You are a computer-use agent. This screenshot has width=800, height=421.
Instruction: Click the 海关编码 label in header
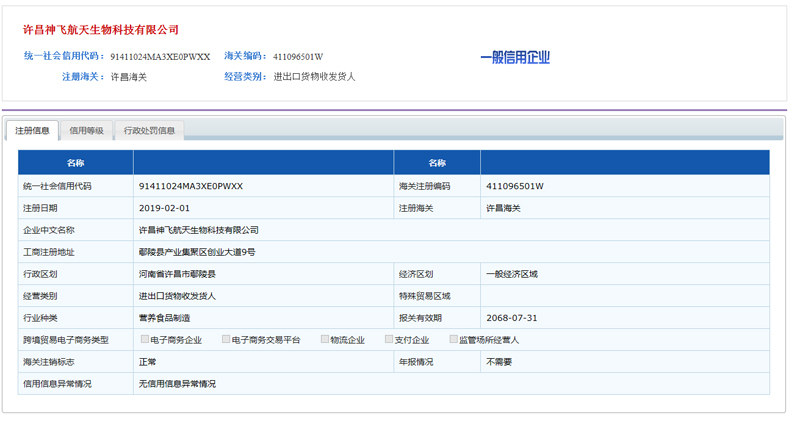245,56
